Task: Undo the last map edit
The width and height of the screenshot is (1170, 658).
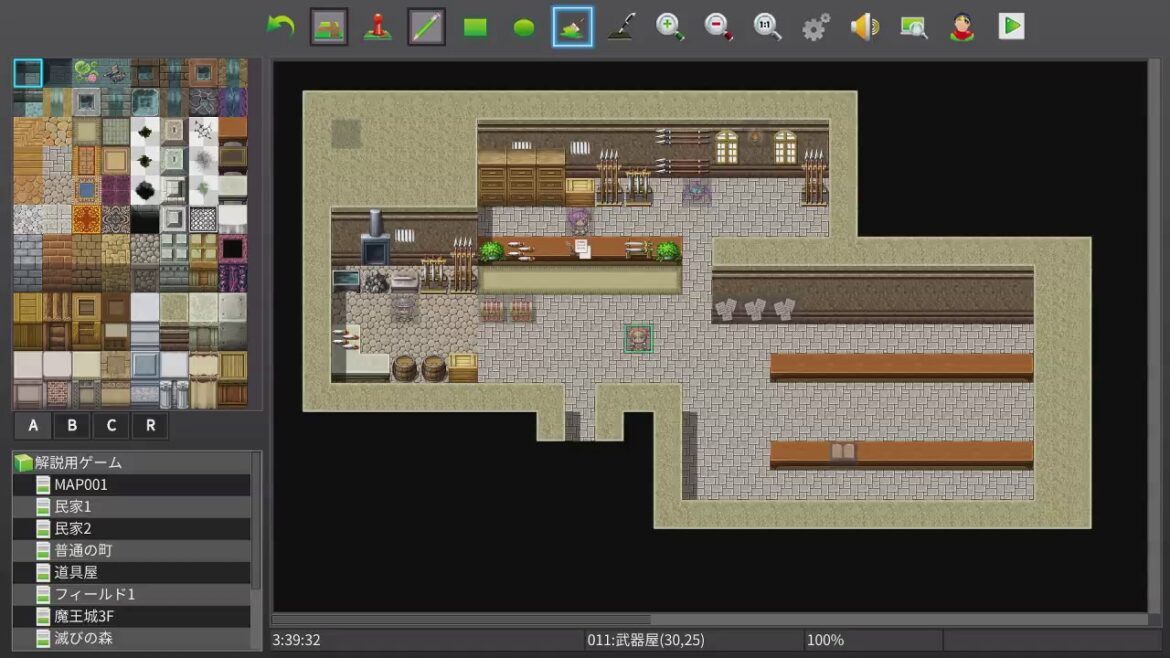Action: tap(280, 27)
